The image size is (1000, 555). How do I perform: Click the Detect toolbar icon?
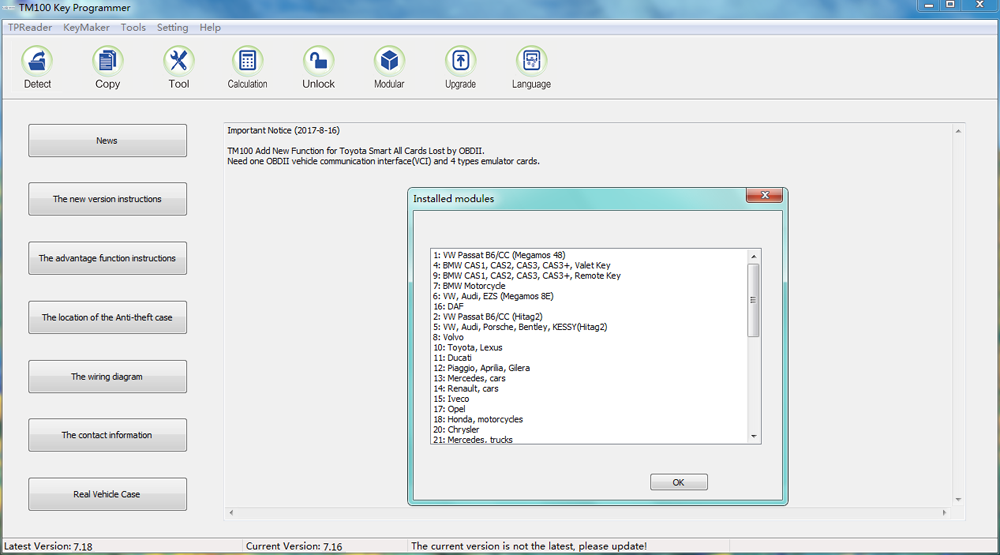[x=37, y=62]
